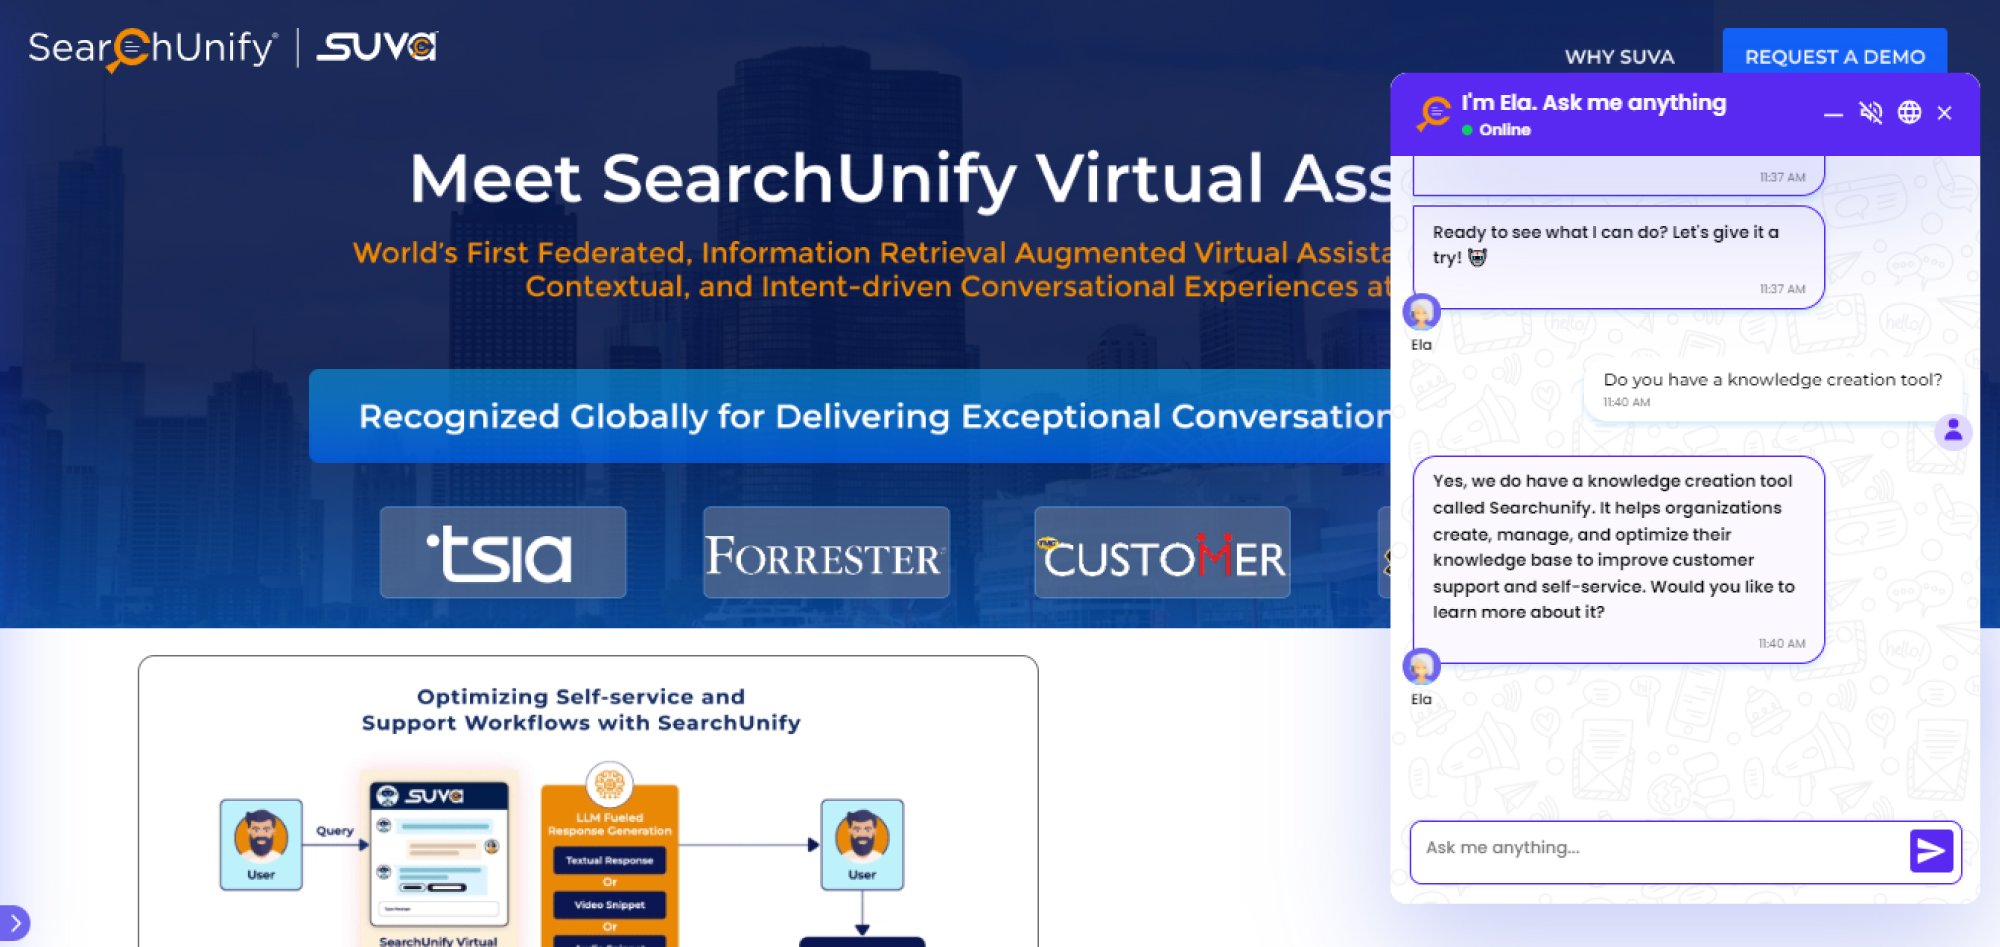Click the Textual Response box in diagram
Screen dimensions: 2000x947
(x=609, y=860)
